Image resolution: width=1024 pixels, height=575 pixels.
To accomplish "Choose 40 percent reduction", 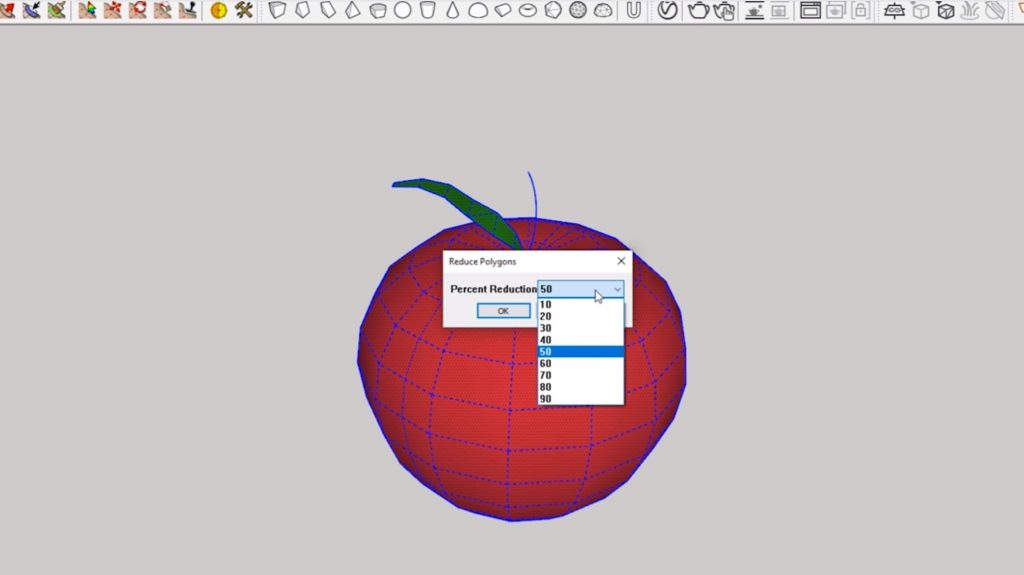I will tap(581, 340).
